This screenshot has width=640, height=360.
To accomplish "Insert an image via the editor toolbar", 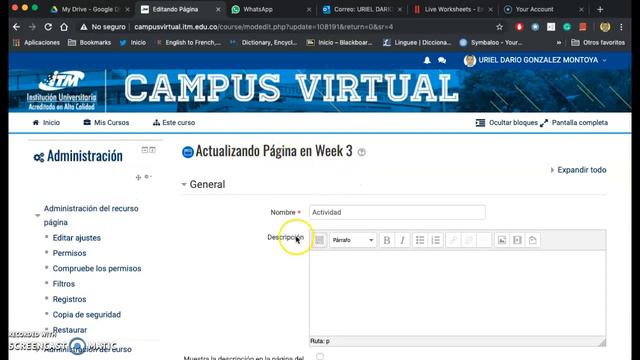I will [502, 240].
